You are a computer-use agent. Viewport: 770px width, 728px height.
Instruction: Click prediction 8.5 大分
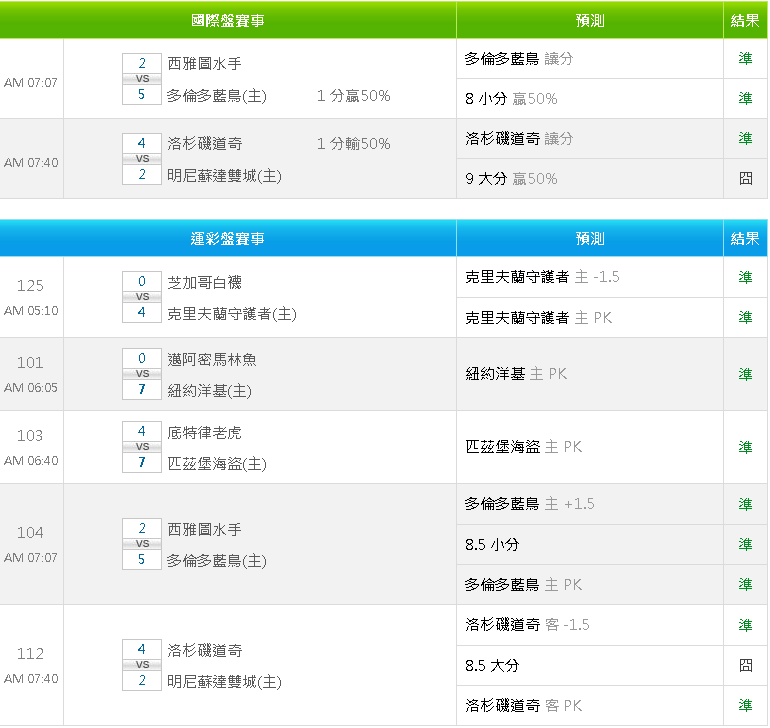(x=492, y=666)
